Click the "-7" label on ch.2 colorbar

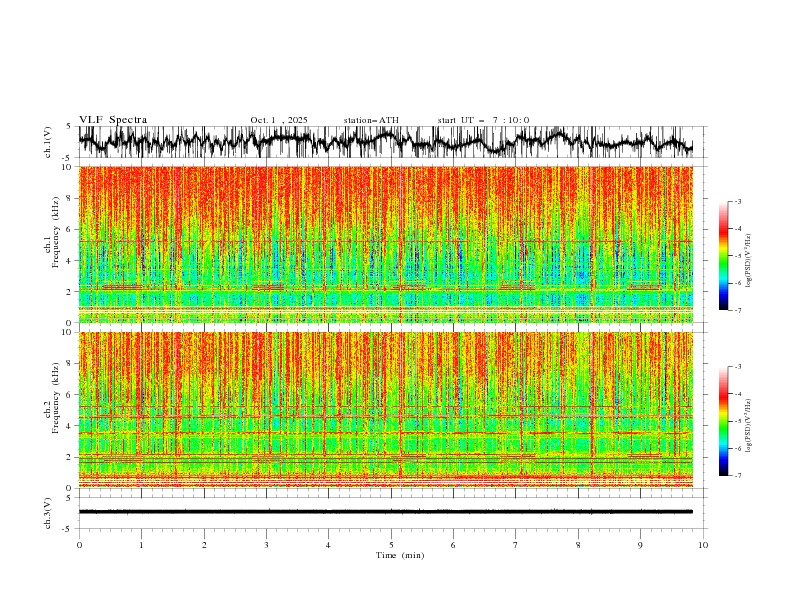point(737,476)
